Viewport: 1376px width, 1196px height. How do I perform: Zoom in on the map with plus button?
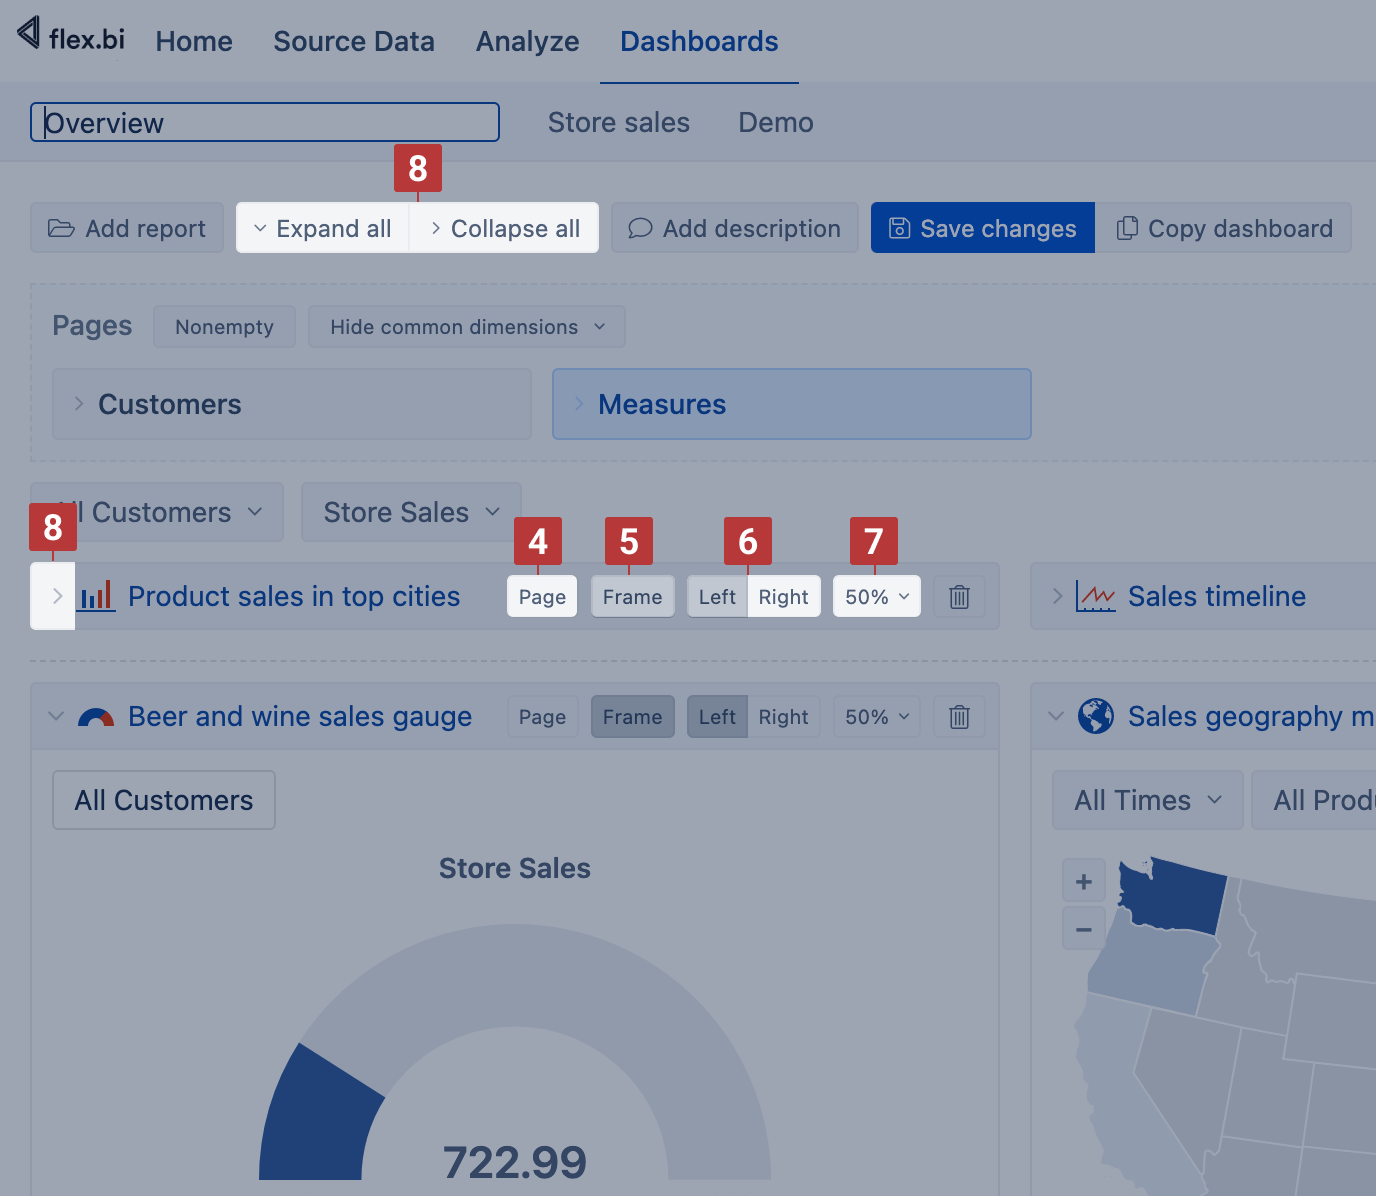1083,882
